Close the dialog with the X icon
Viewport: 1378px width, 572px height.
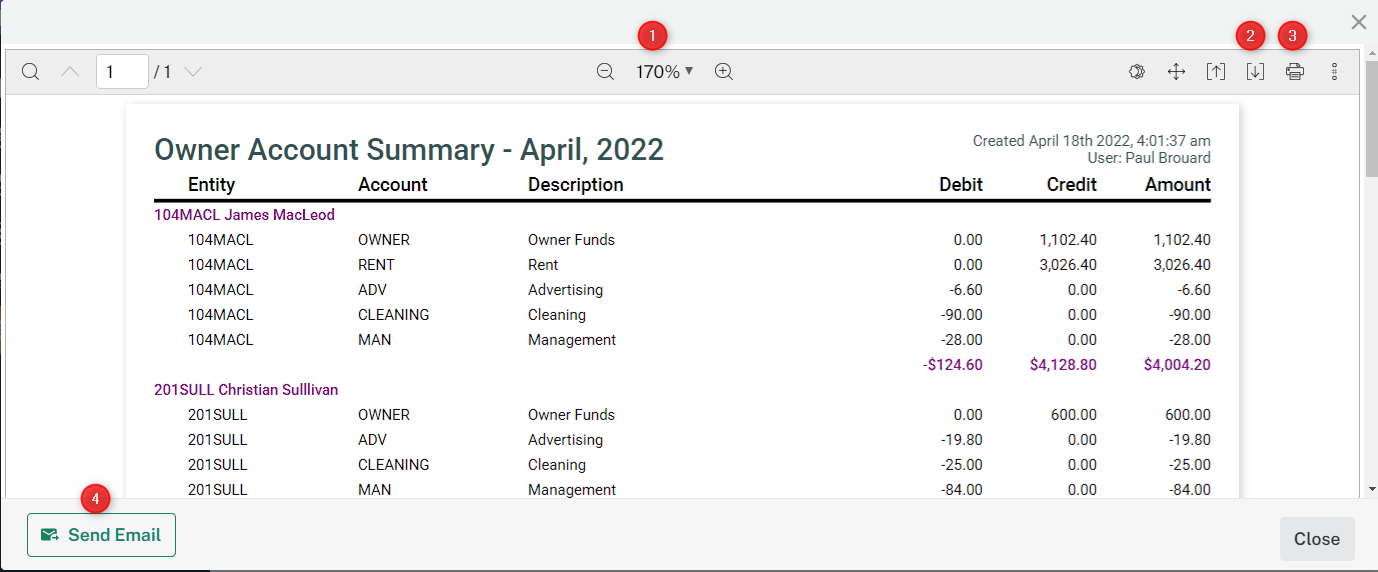click(x=1358, y=22)
